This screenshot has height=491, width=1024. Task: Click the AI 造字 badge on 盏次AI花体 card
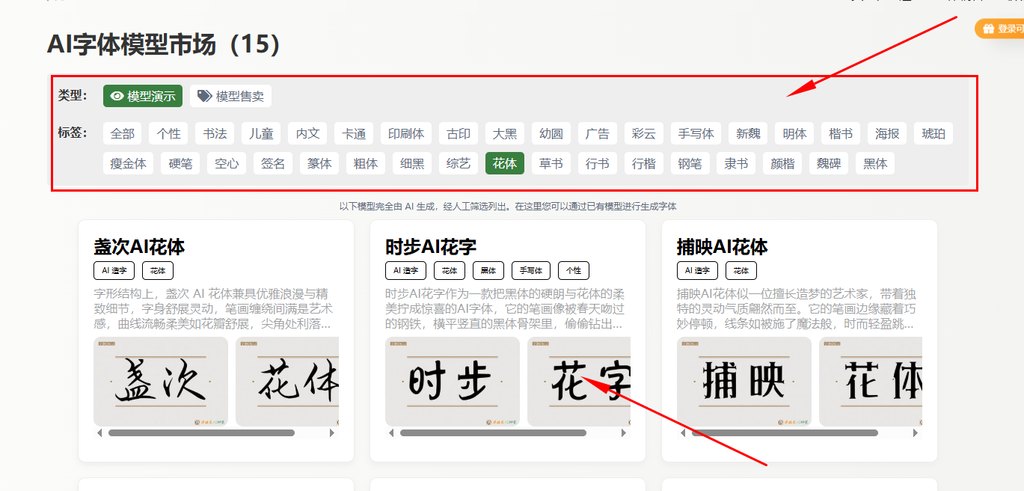[x=114, y=270]
